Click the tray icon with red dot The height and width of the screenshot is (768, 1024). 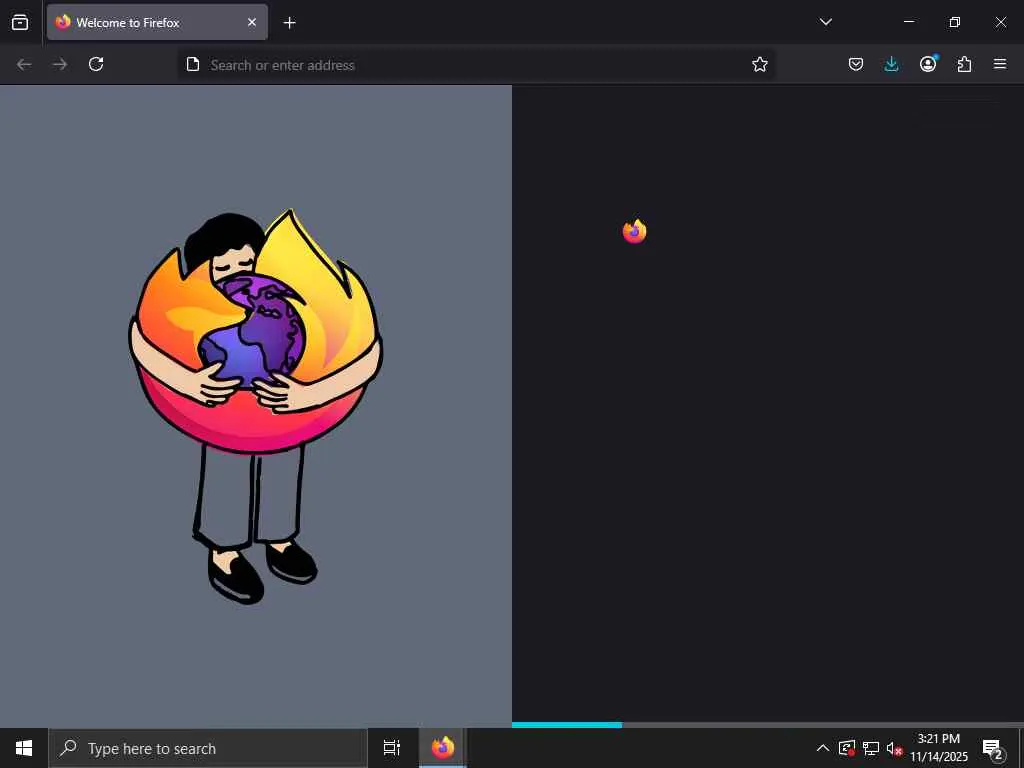click(x=847, y=748)
